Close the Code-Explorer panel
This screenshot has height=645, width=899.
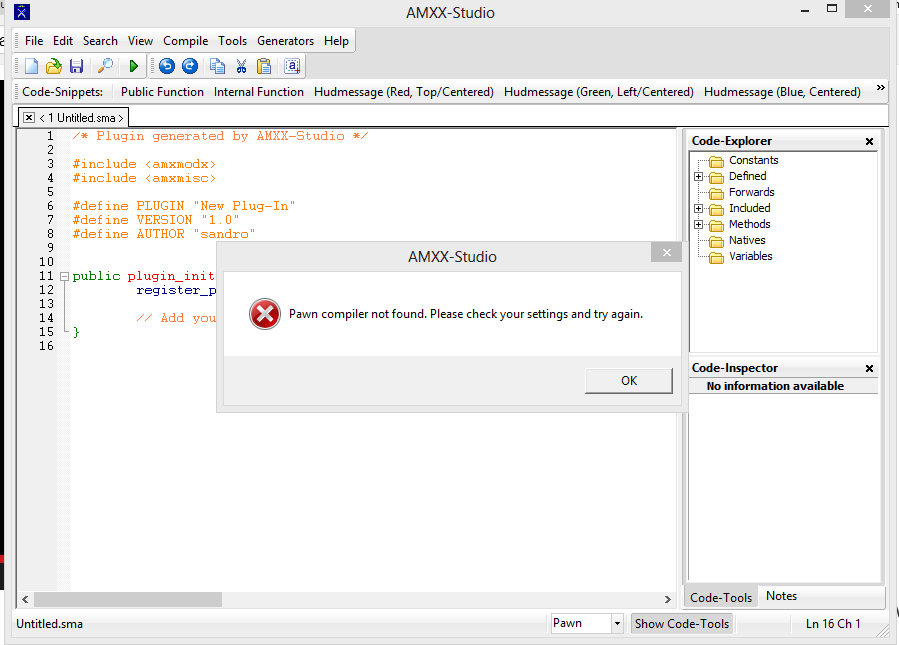click(869, 141)
